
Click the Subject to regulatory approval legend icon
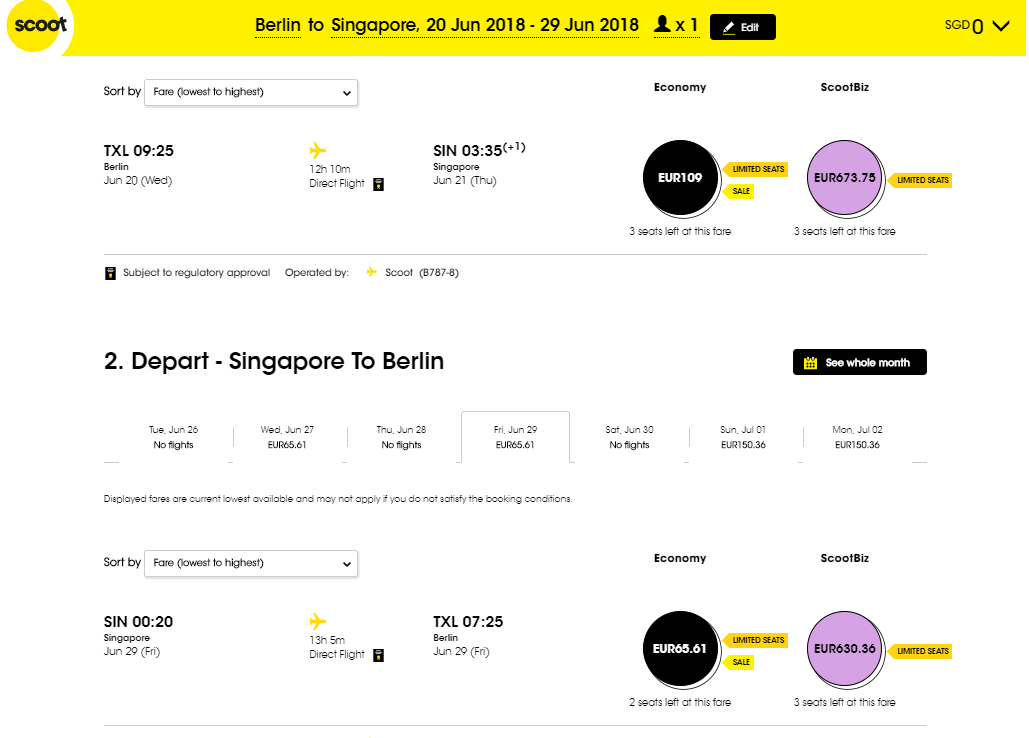(x=110, y=273)
